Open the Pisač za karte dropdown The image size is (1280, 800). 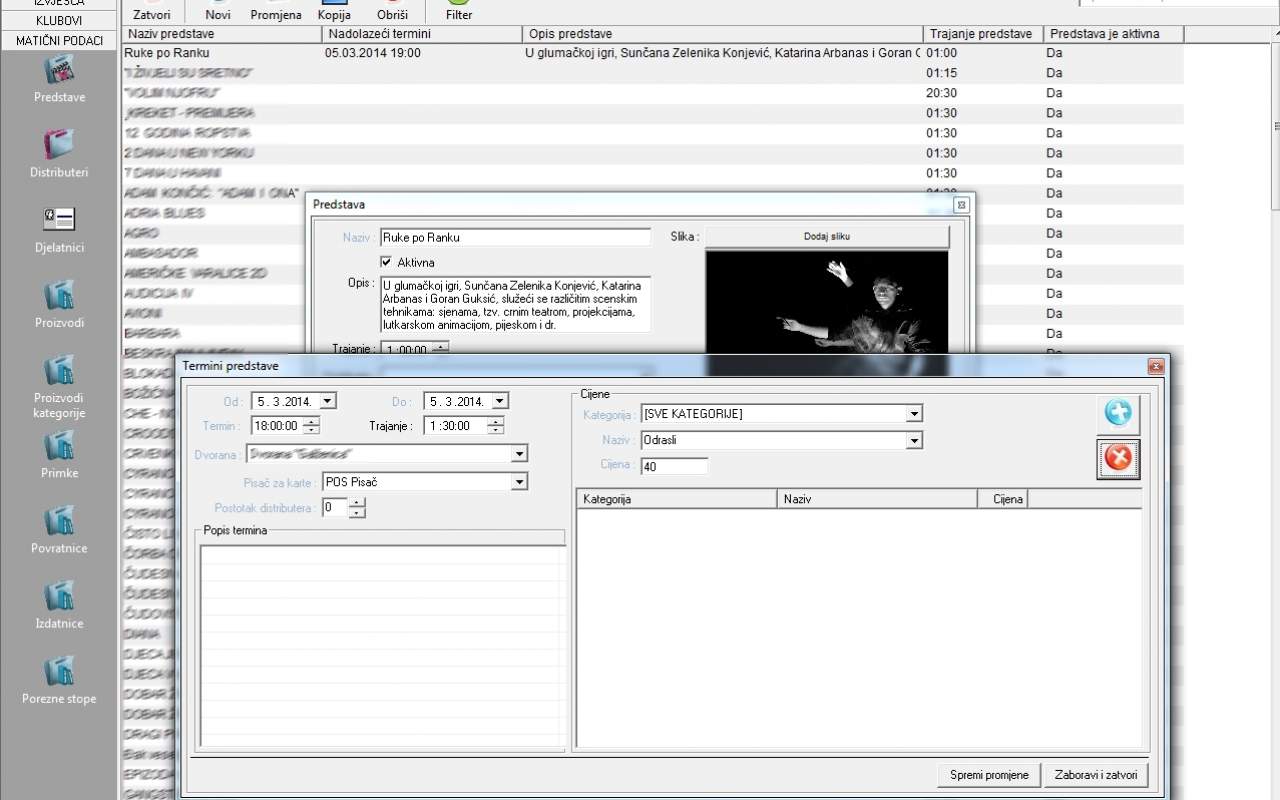518,482
